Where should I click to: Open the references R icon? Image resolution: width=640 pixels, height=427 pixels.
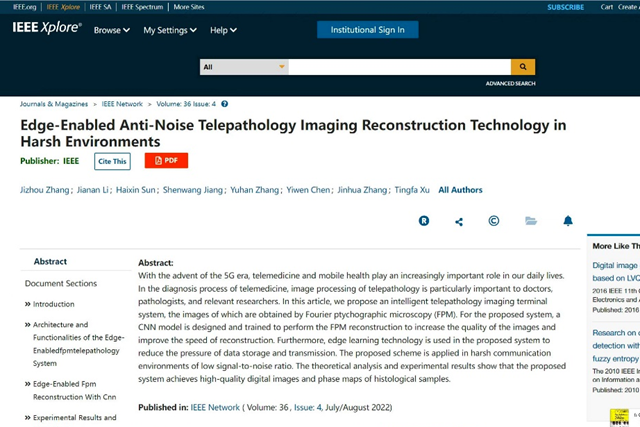pyautogui.click(x=424, y=221)
